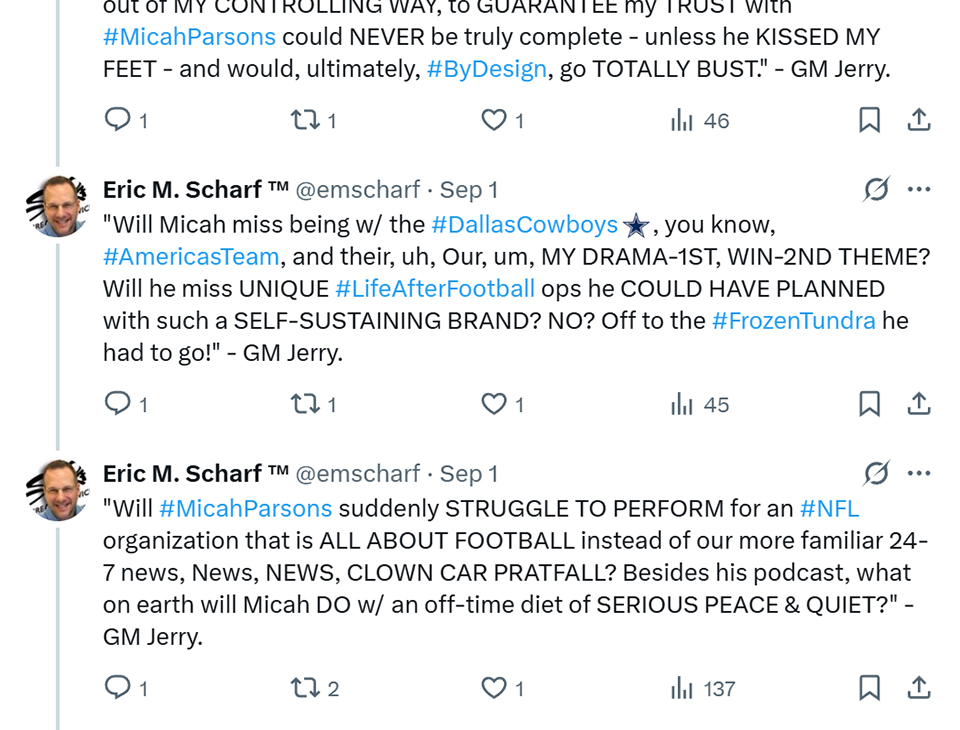Open the #MicahParsons hashtag in the top tweet

click(189, 37)
